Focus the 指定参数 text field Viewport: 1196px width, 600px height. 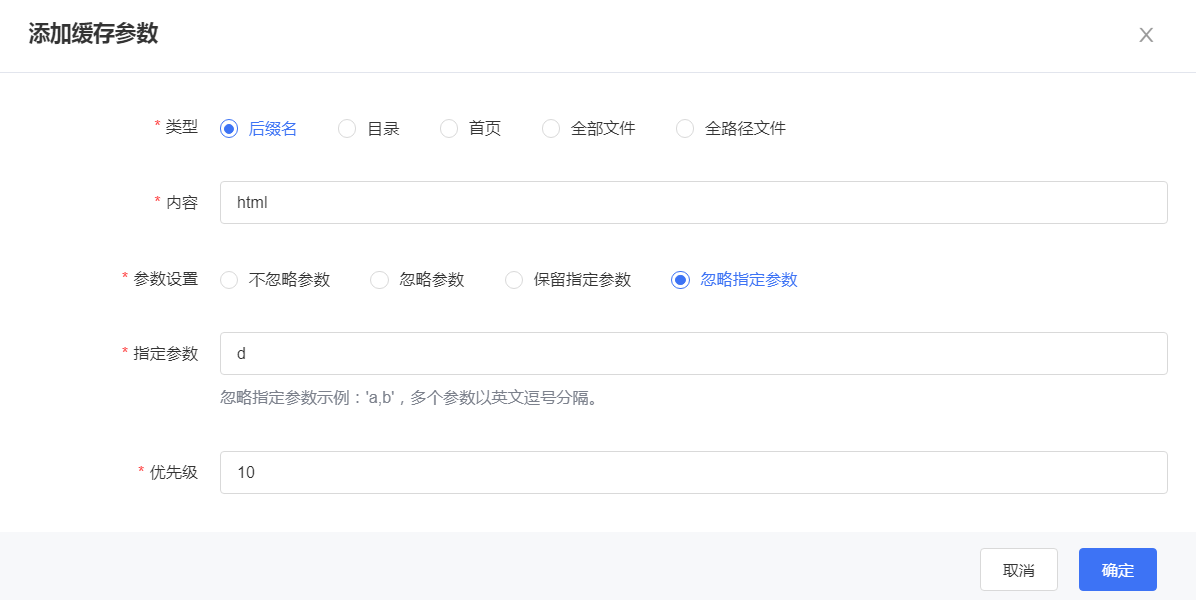coord(693,353)
